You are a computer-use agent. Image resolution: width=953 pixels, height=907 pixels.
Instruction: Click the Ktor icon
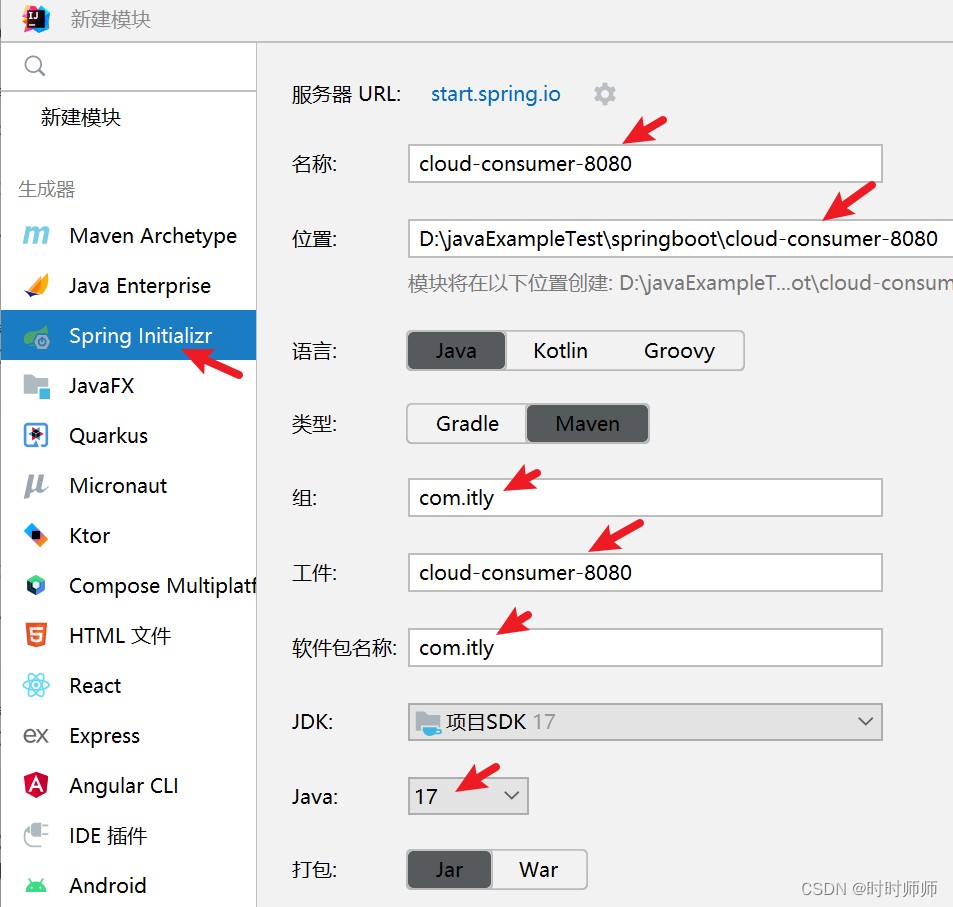(x=36, y=536)
